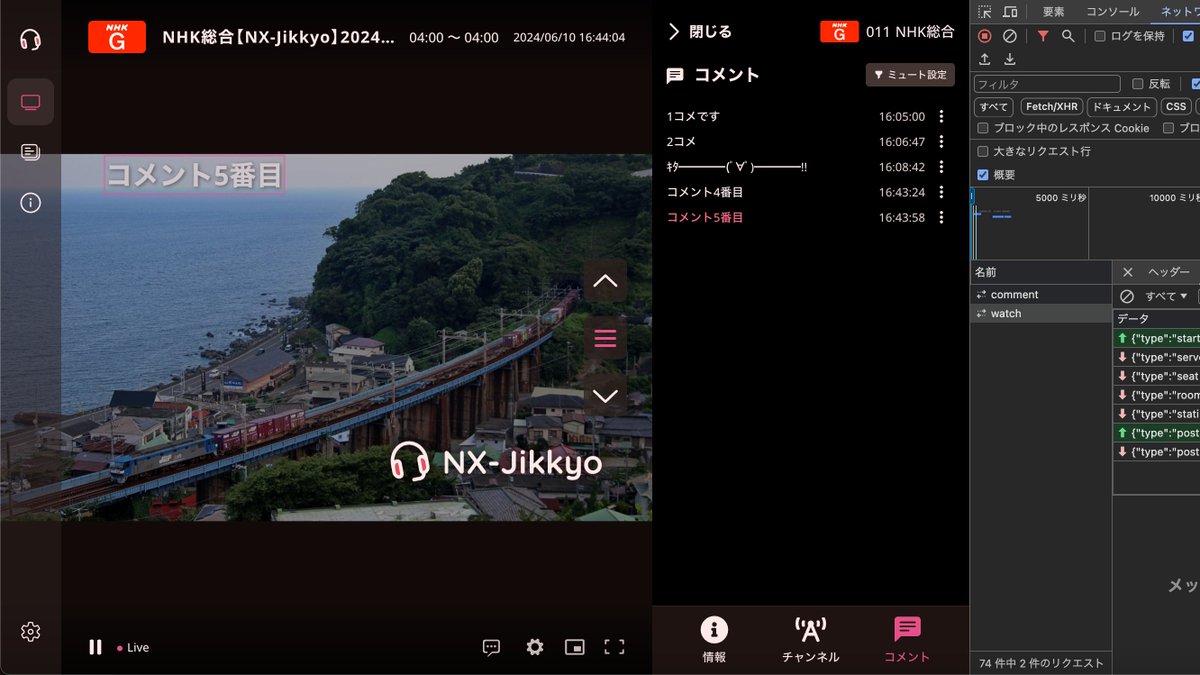Open options menu for コメント4番目
This screenshot has height=675, width=1200.
(941, 192)
